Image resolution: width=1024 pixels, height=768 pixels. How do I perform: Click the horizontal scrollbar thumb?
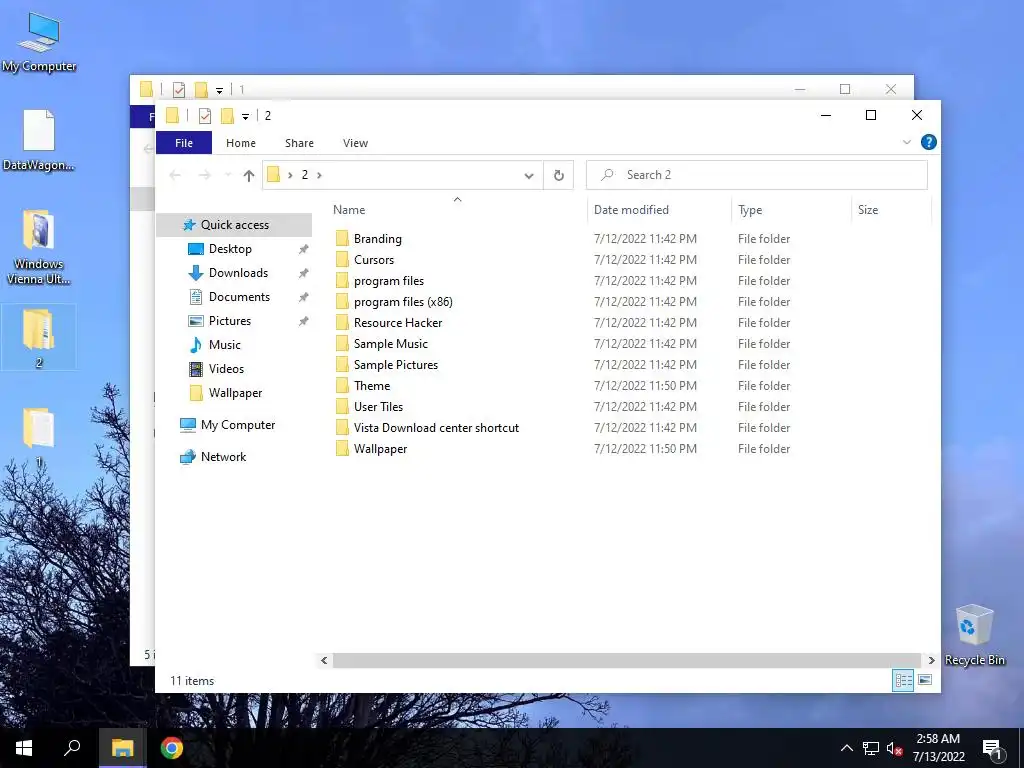point(626,660)
